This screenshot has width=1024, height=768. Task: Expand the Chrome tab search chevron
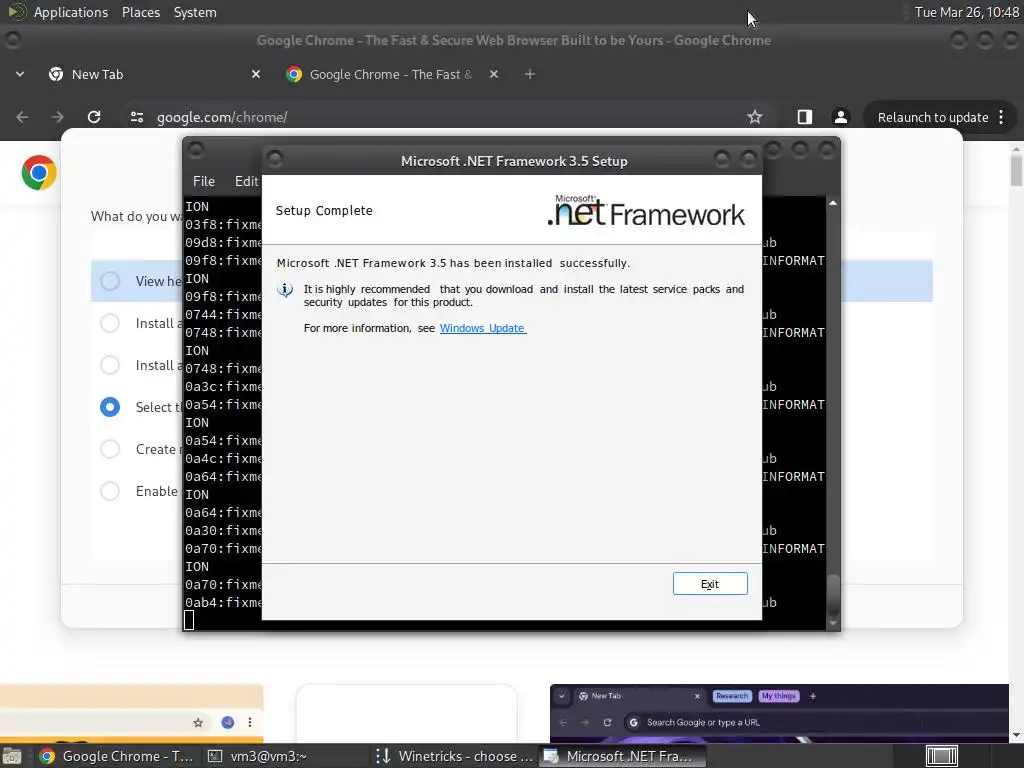(x=20, y=74)
